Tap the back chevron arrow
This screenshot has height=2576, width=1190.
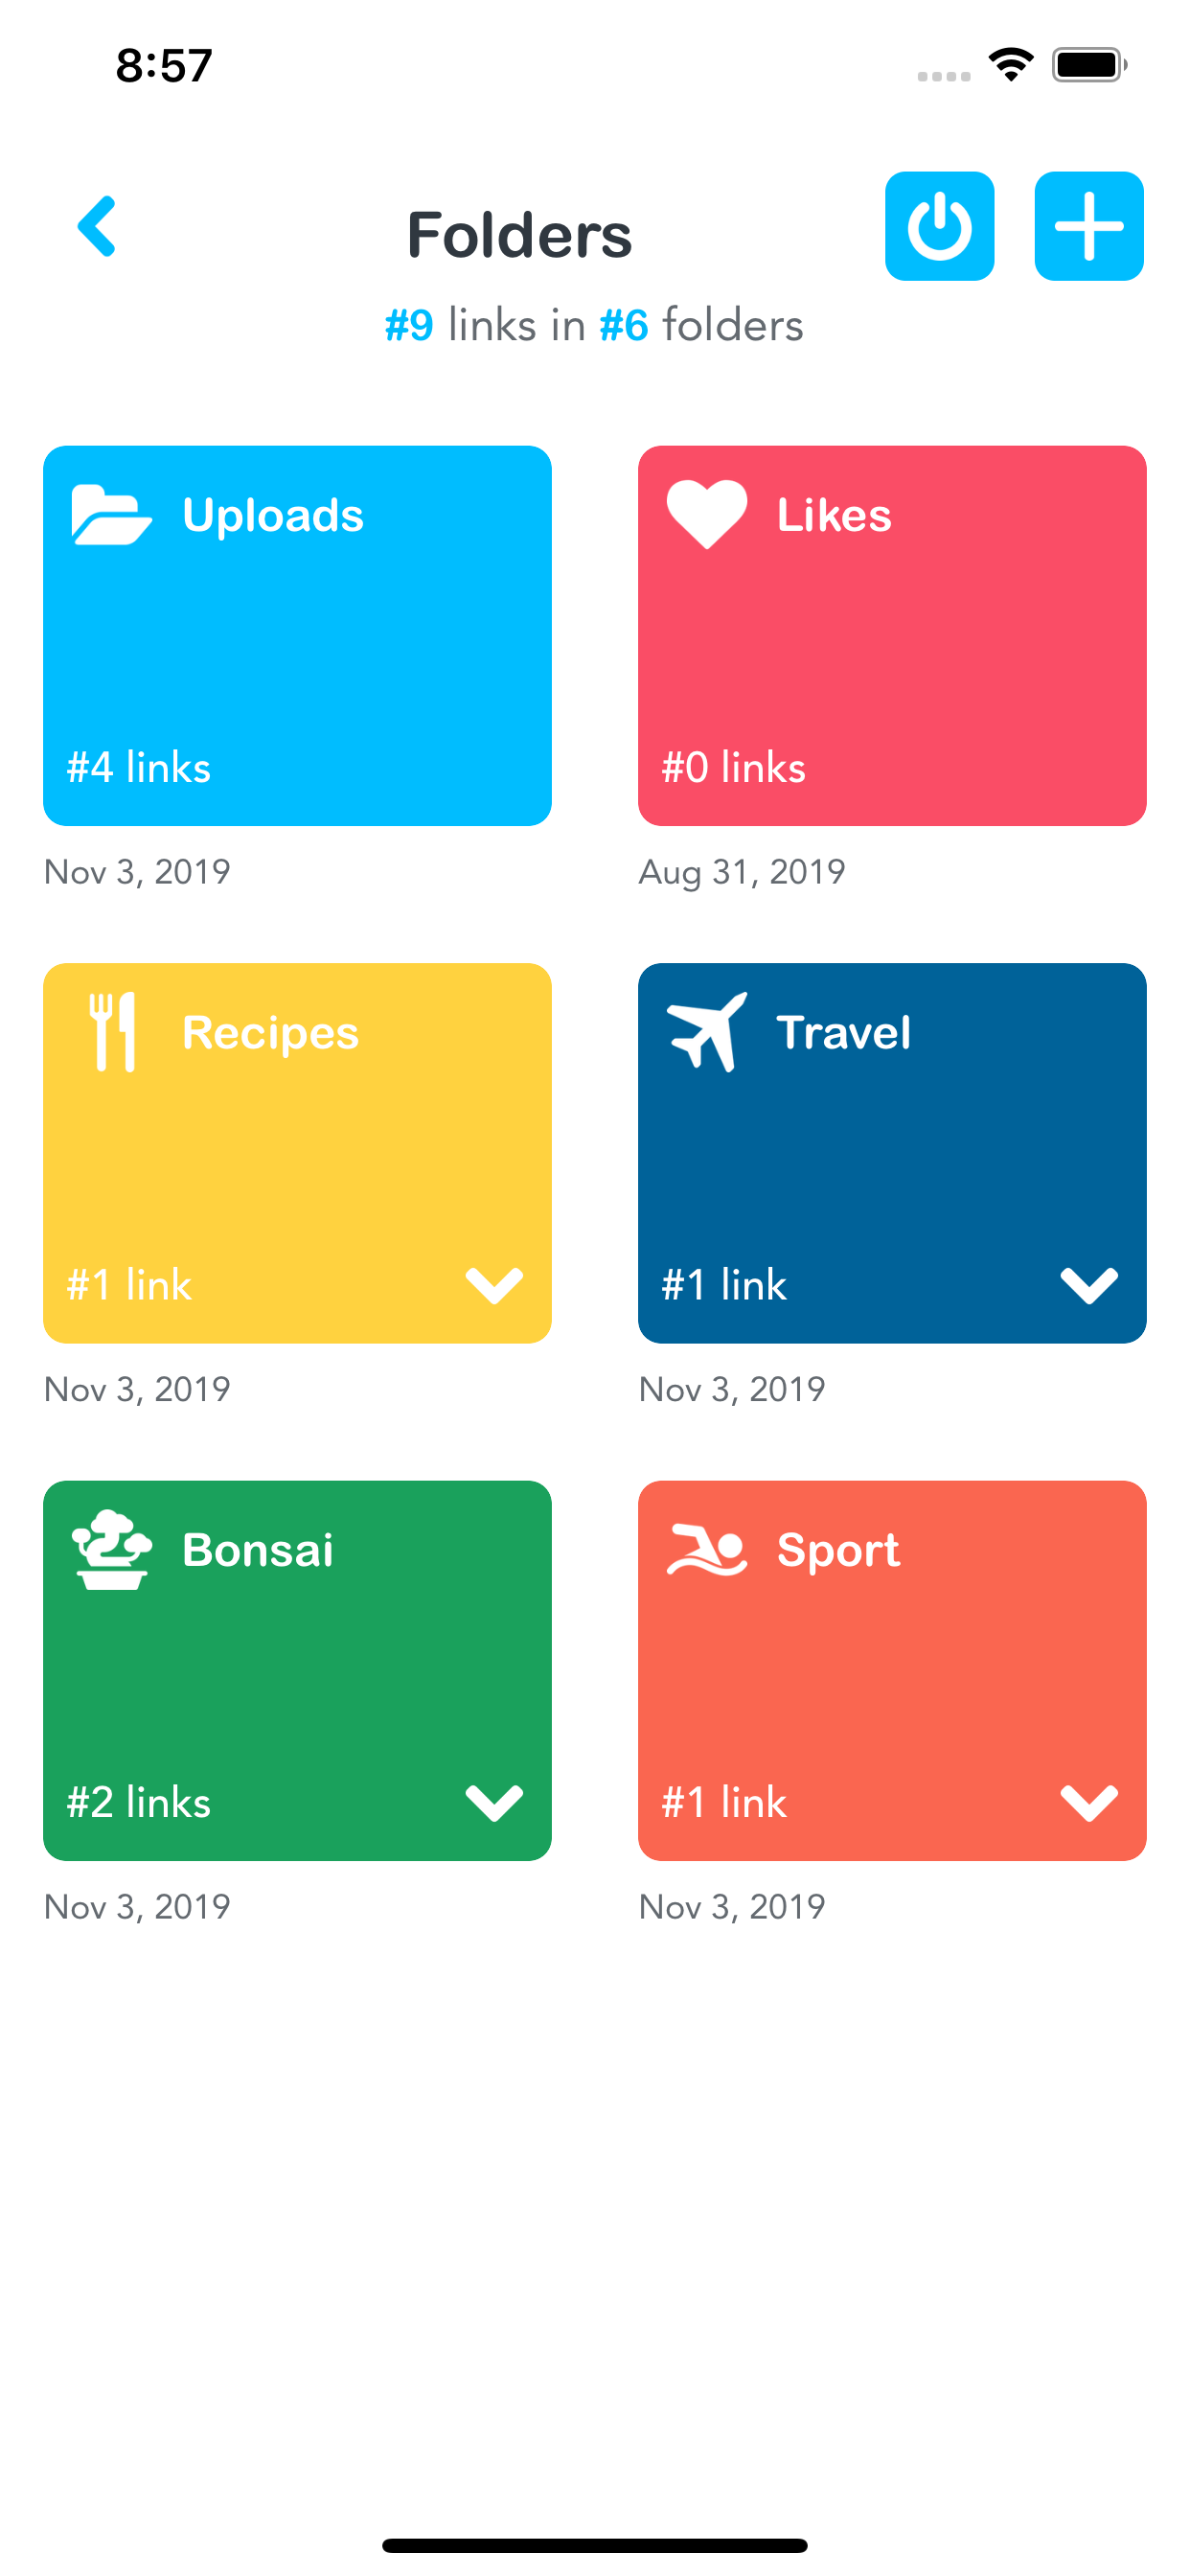tap(97, 227)
